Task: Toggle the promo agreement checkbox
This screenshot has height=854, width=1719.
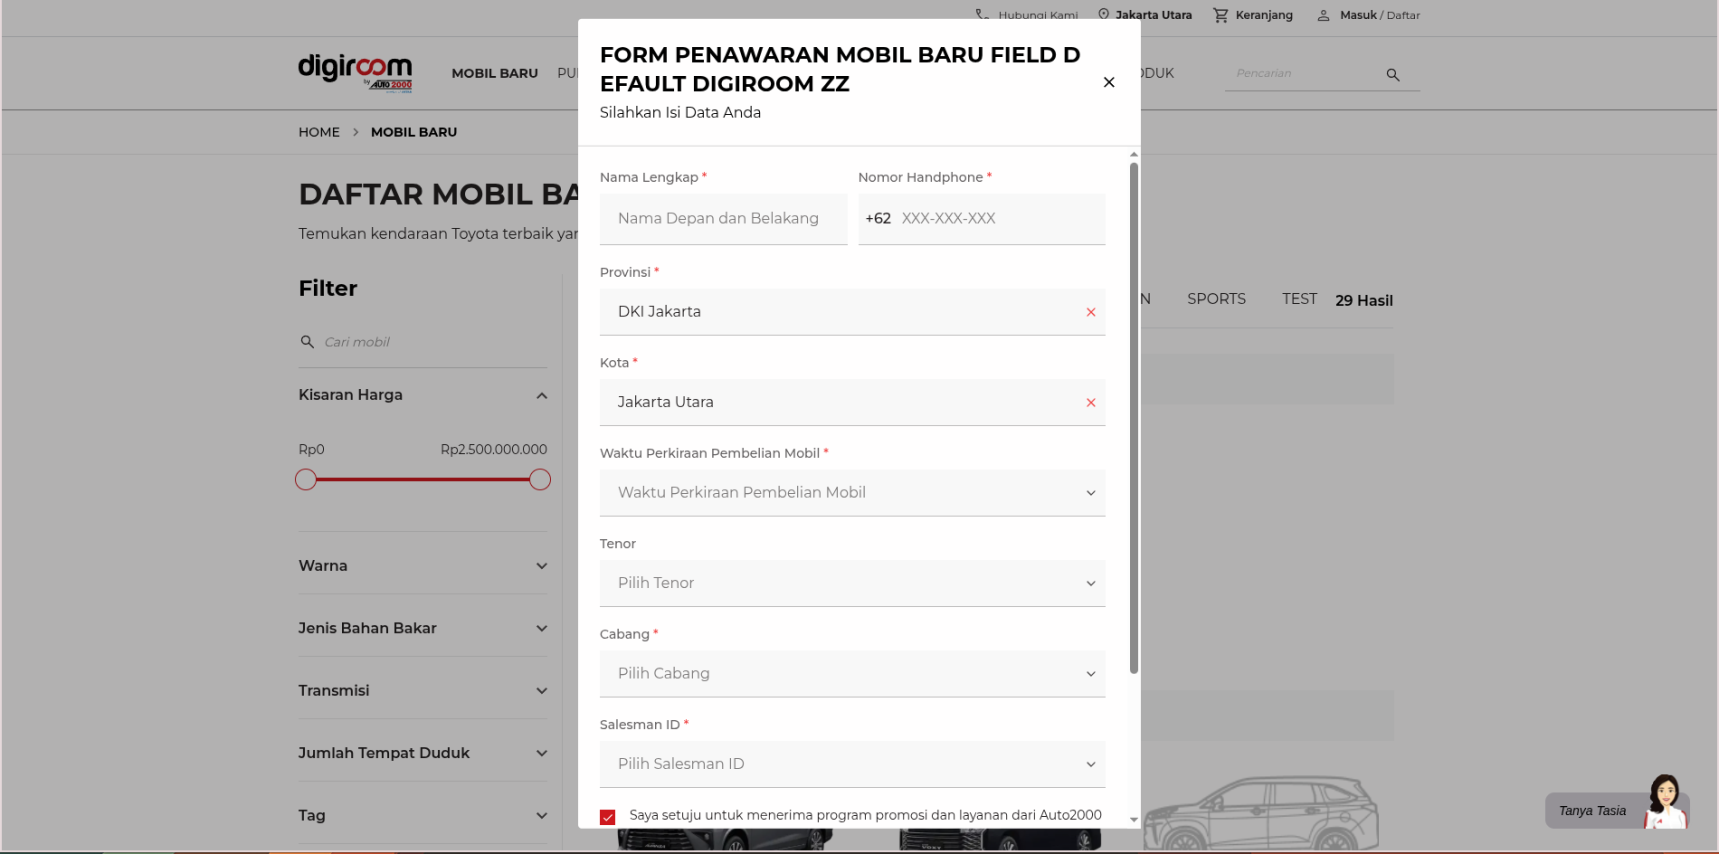Action: 607,817
